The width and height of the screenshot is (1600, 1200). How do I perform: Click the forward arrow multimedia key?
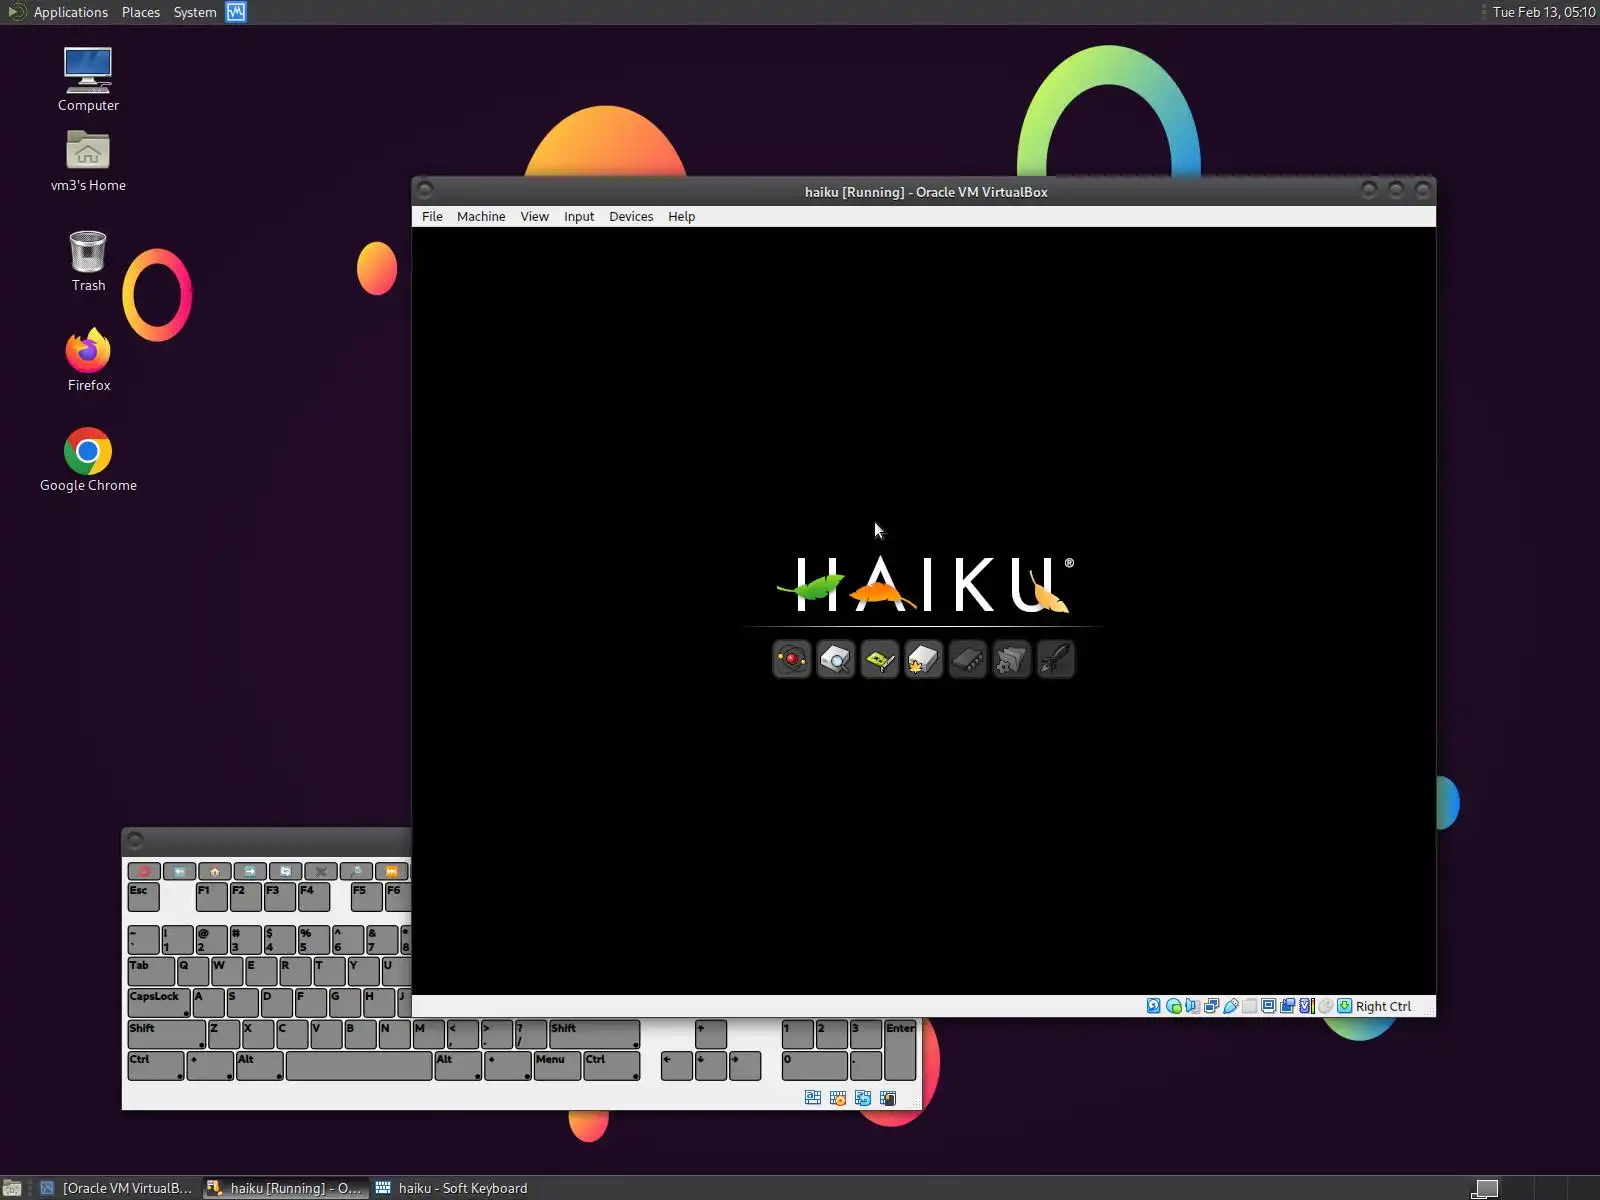point(250,871)
